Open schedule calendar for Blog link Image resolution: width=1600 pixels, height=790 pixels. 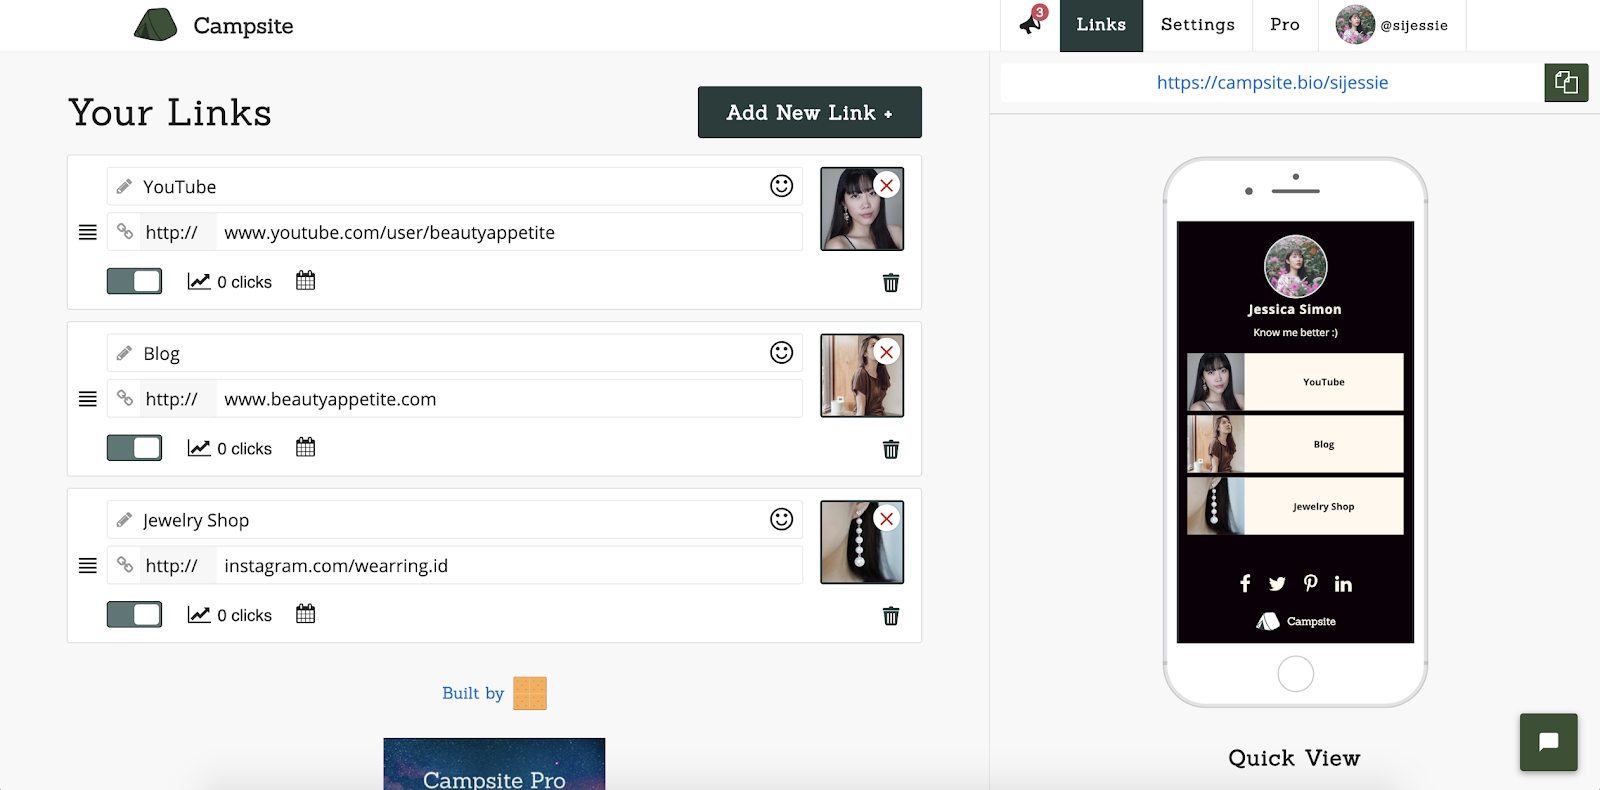(x=306, y=448)
